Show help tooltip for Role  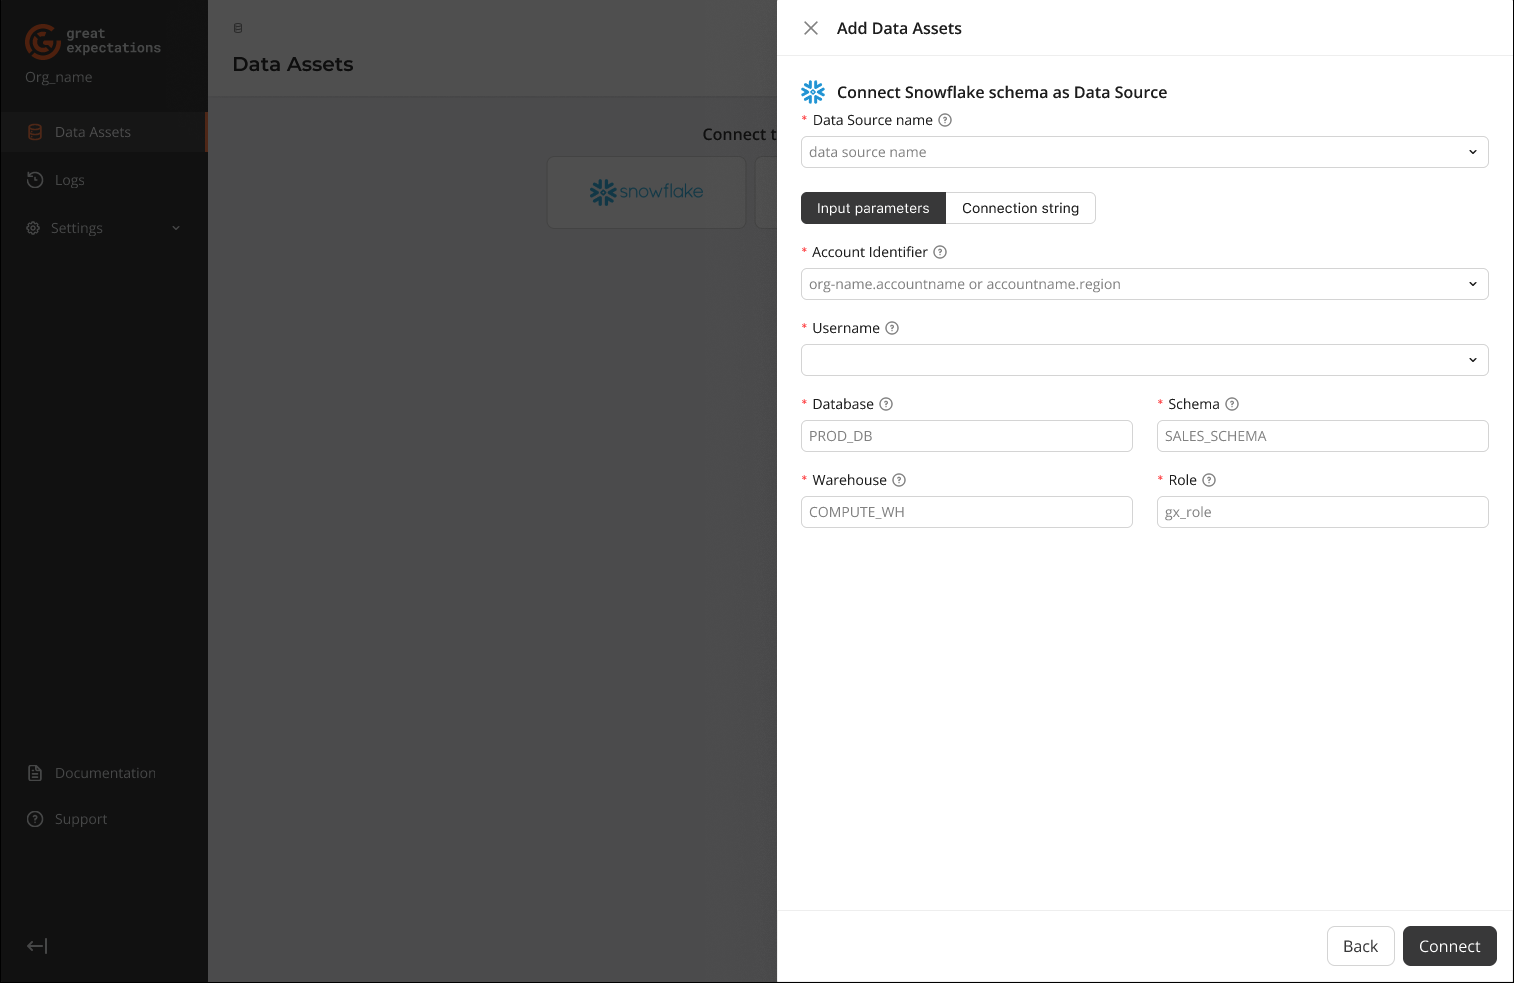pos(1209,480)
